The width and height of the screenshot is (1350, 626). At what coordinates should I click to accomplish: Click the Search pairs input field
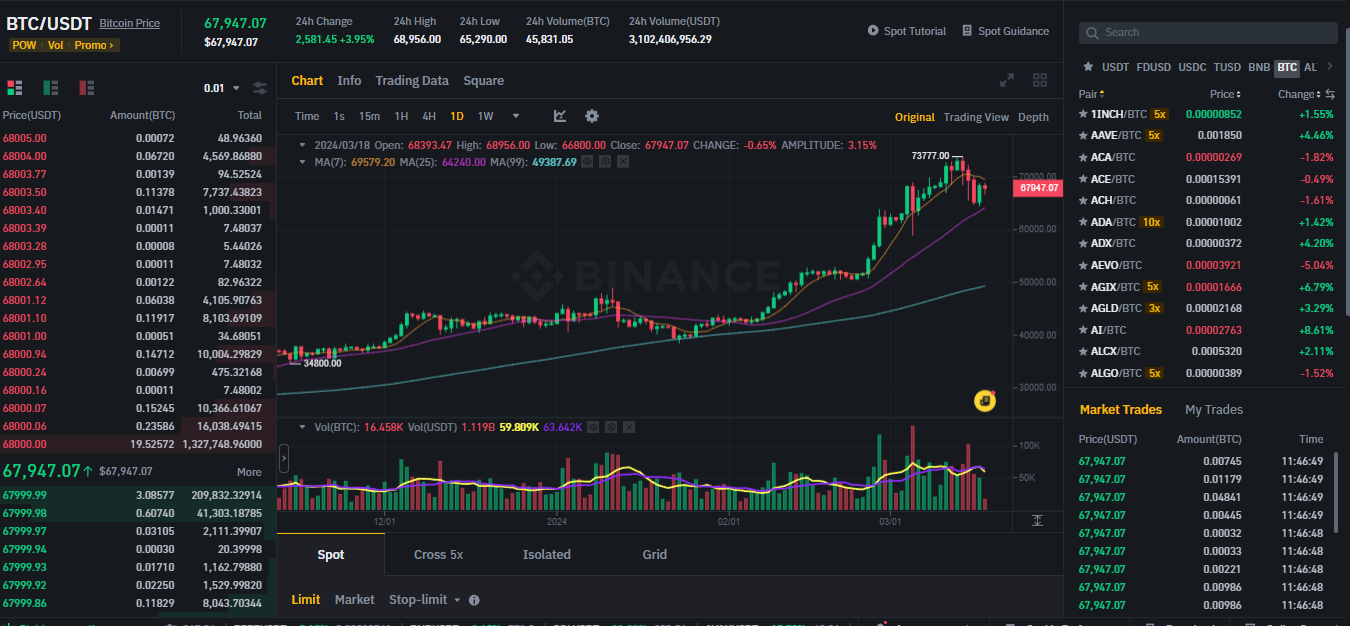coord(1208,32)
